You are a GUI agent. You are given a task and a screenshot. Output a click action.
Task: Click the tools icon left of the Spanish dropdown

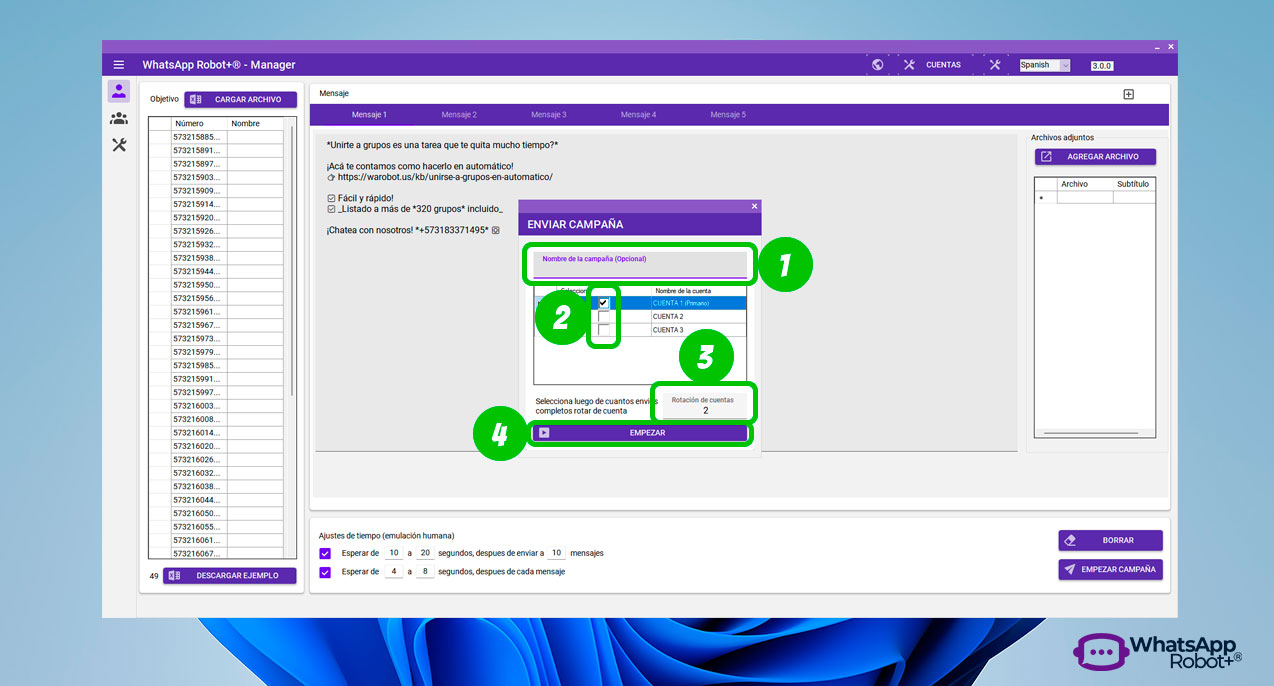995,65
